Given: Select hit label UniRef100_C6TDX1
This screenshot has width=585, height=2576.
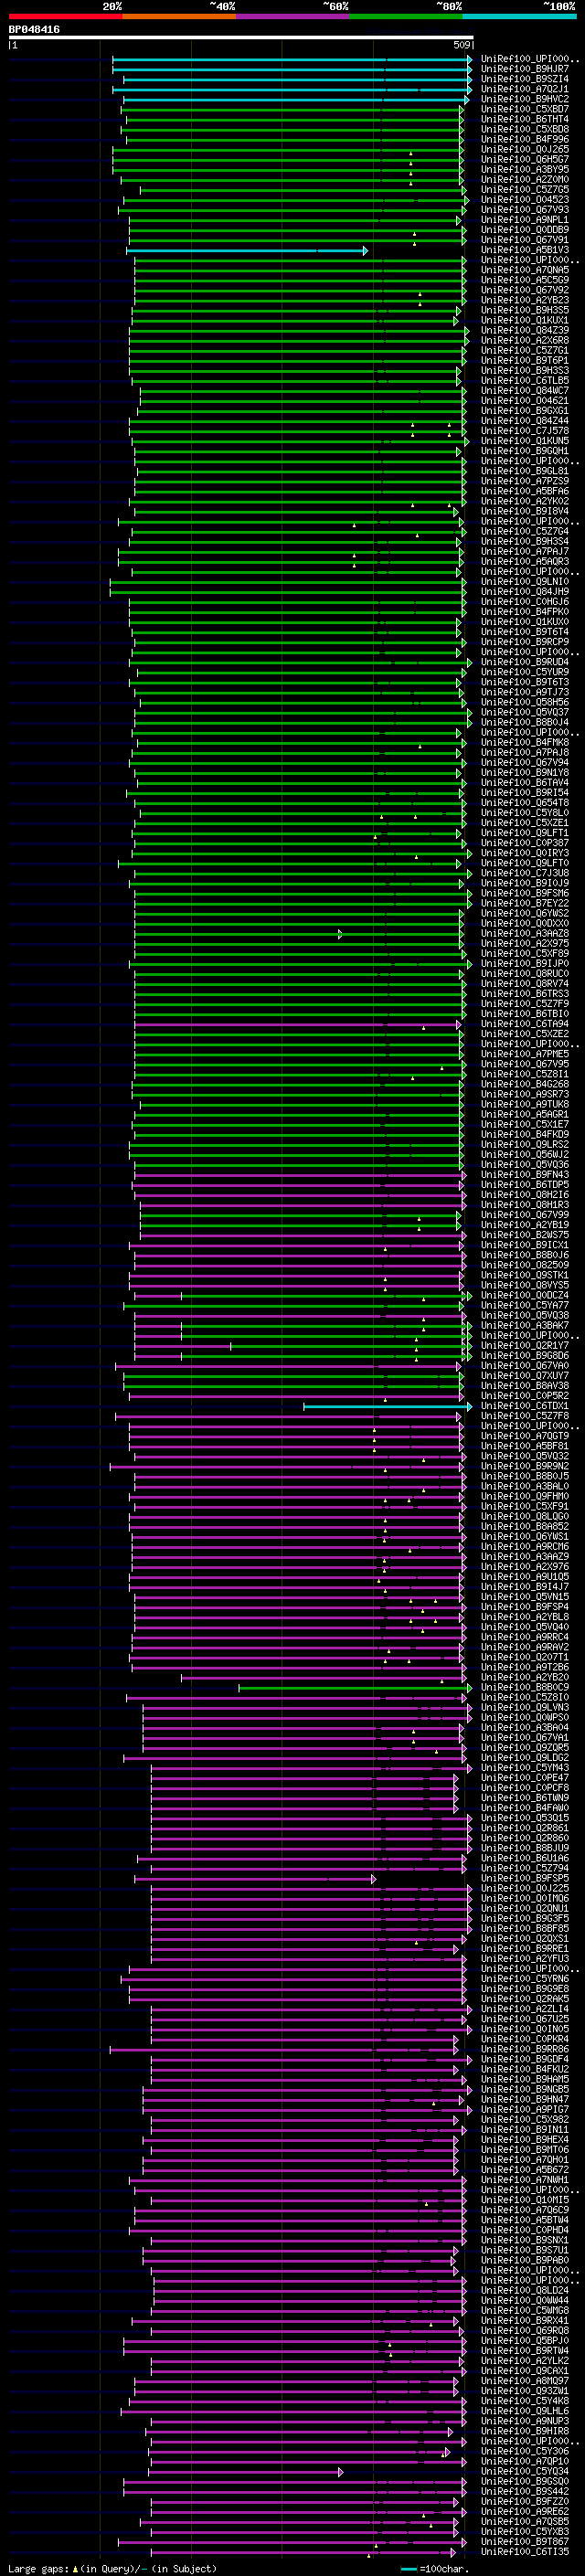Looking at the screenshot, I should click(x=525, y=1406).
